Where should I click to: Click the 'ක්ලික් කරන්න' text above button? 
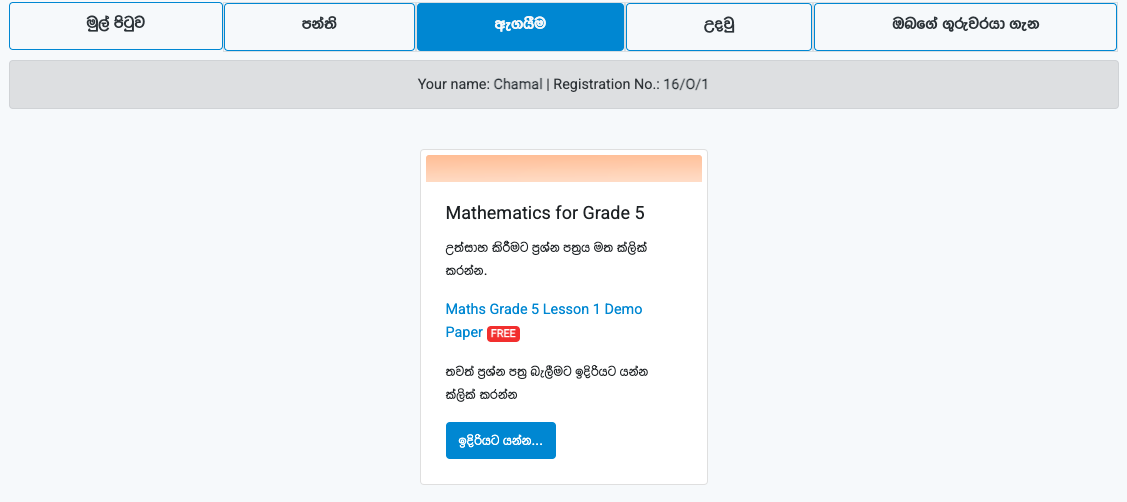(482, 396)
